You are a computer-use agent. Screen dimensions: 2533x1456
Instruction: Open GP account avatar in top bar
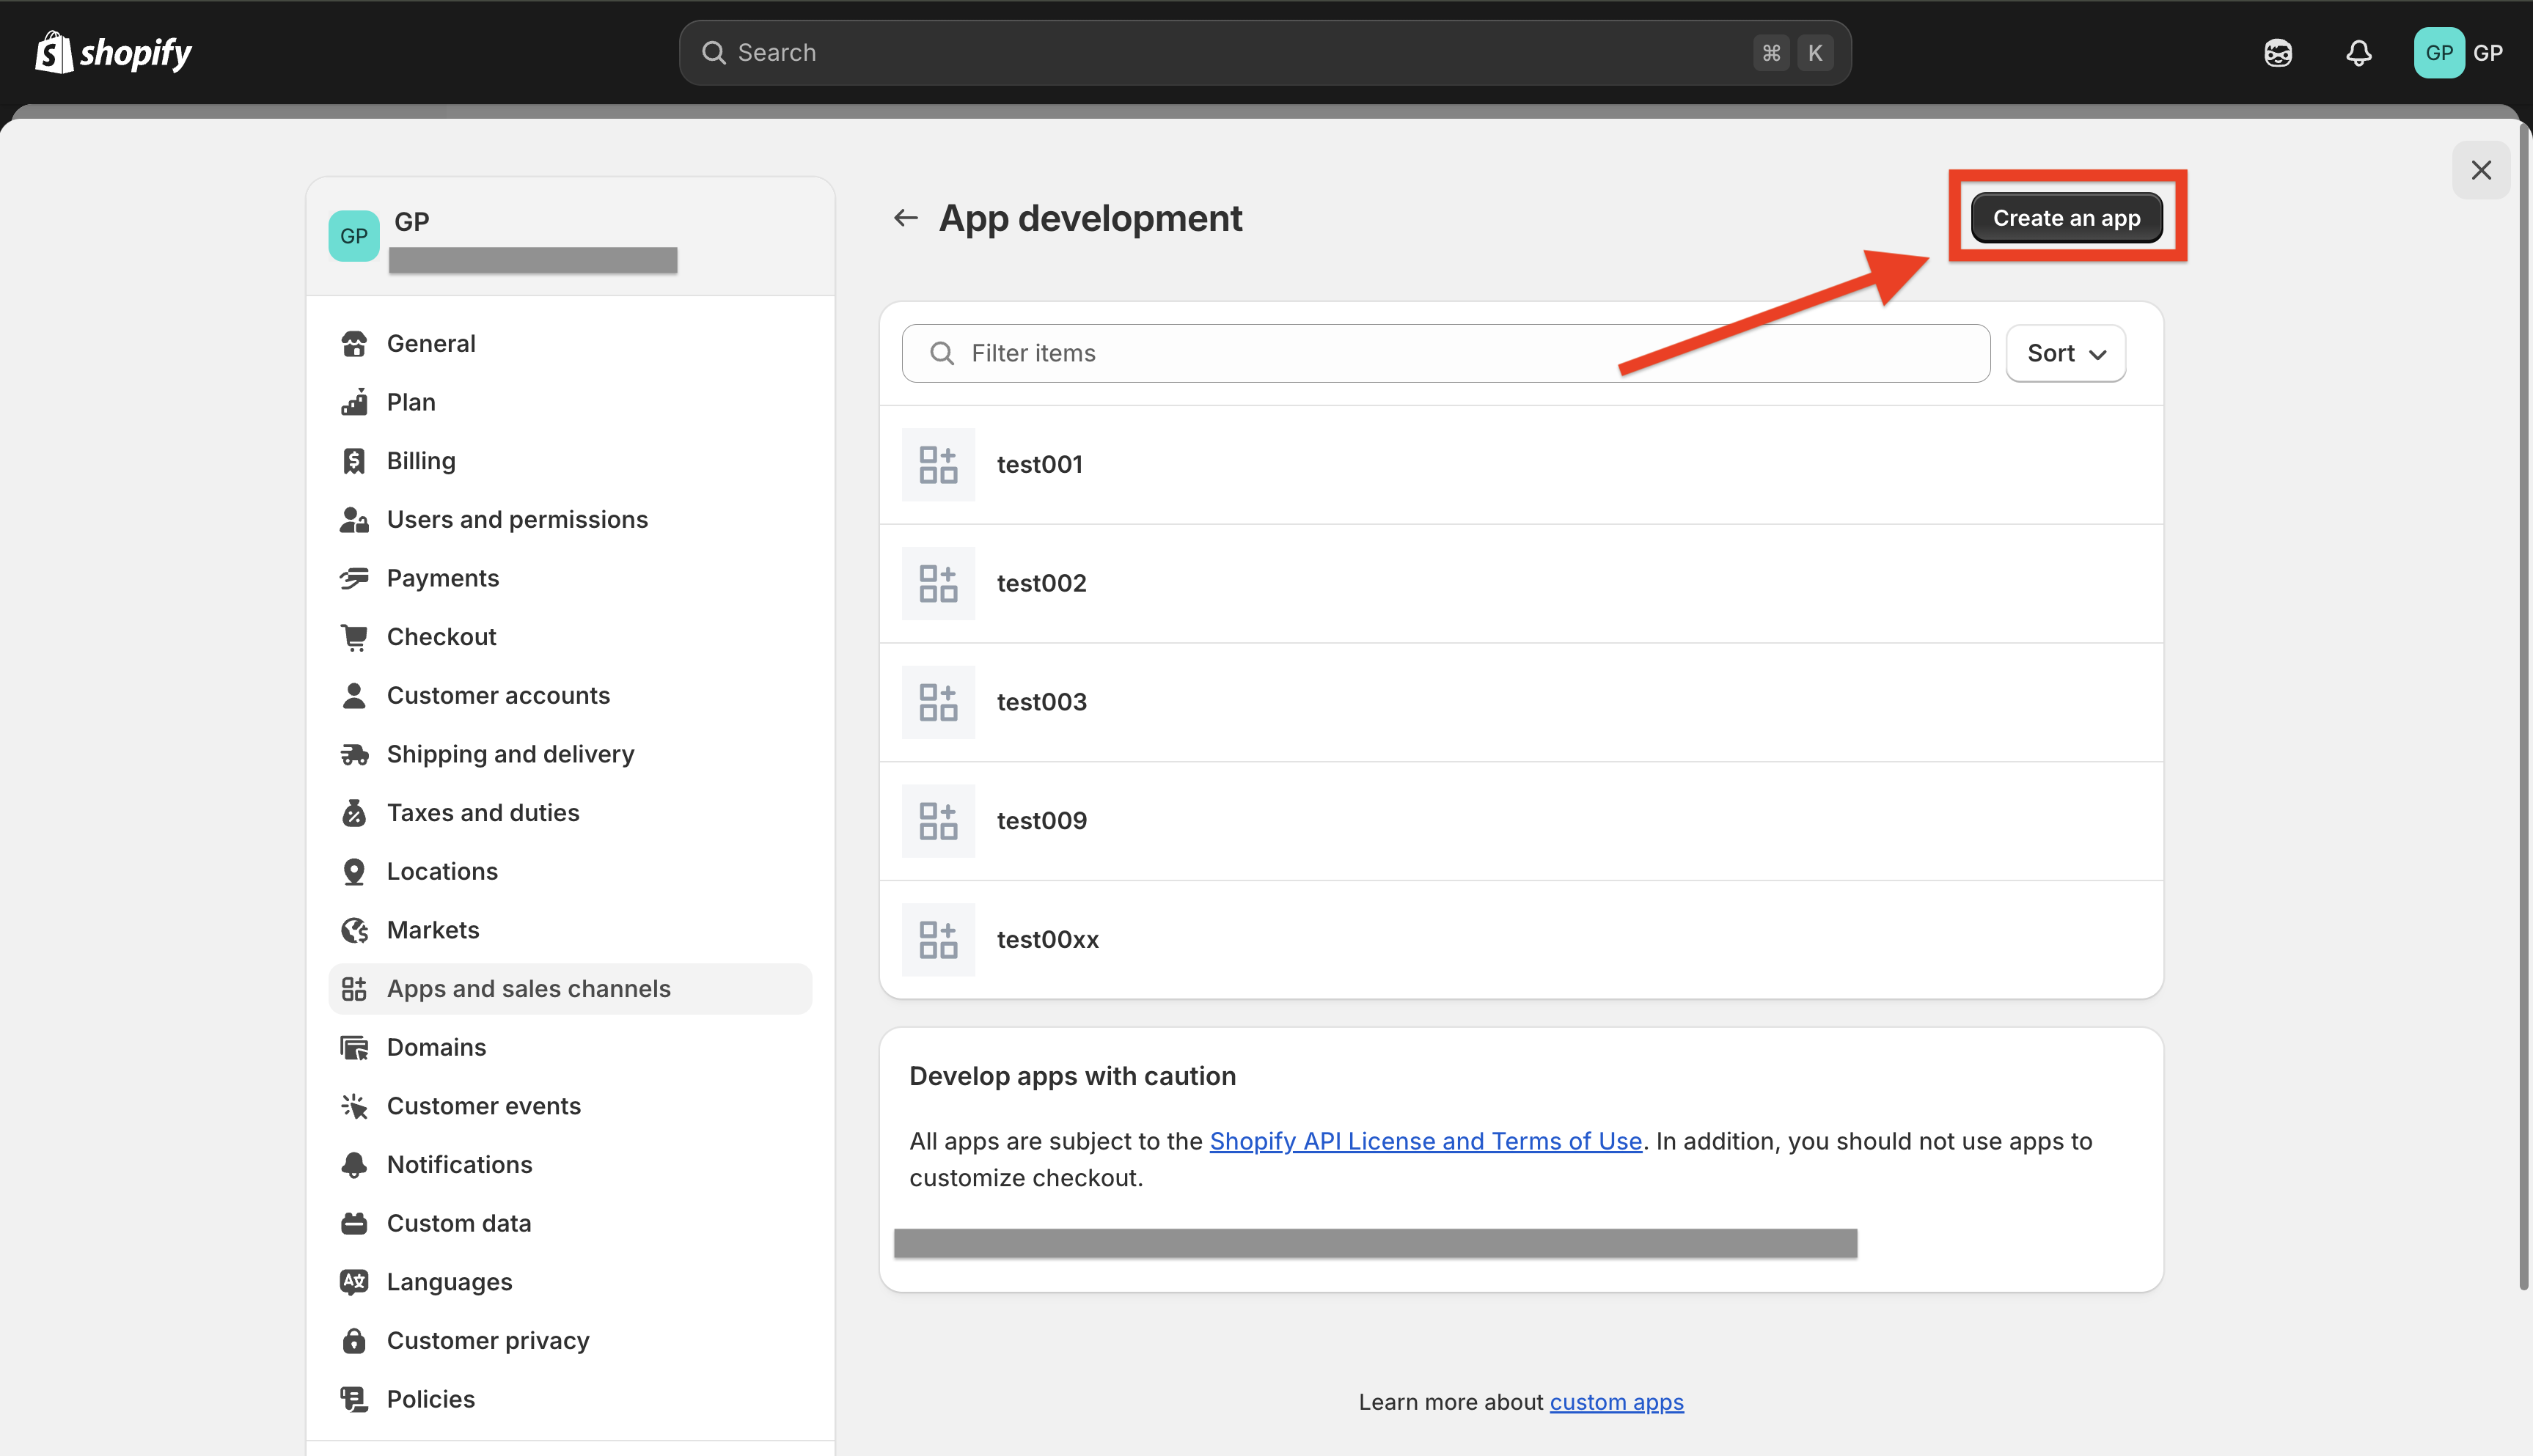[x=2438, y=52]
